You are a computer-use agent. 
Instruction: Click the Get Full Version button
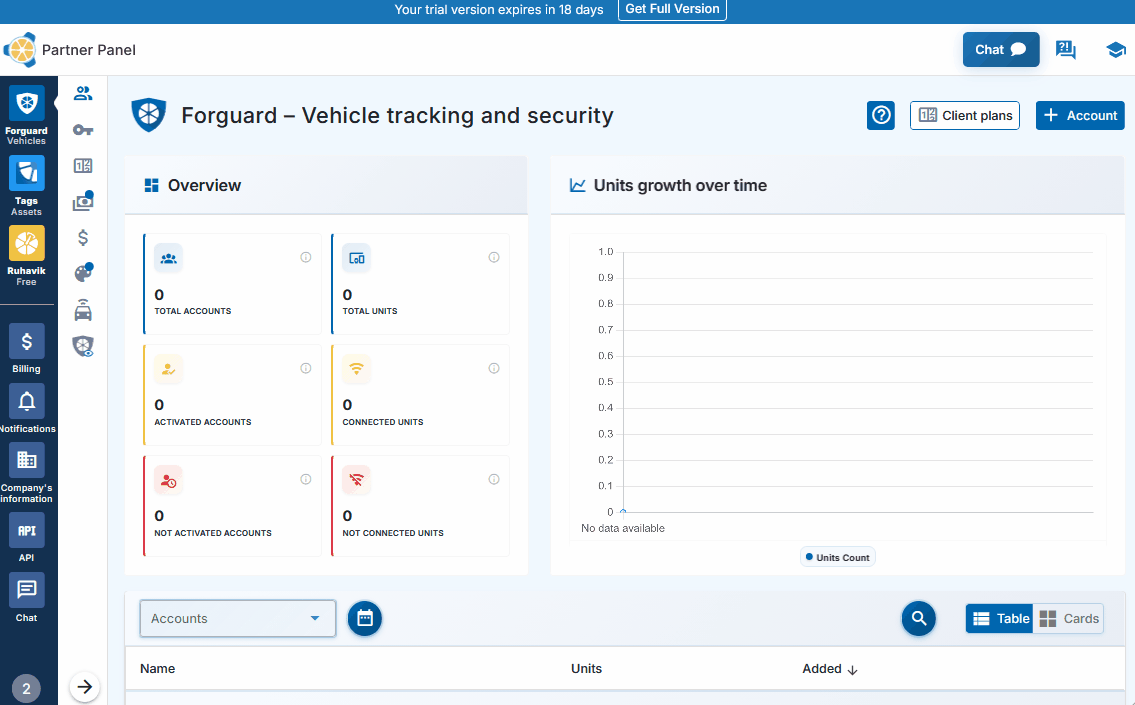(x=672, y=9)
